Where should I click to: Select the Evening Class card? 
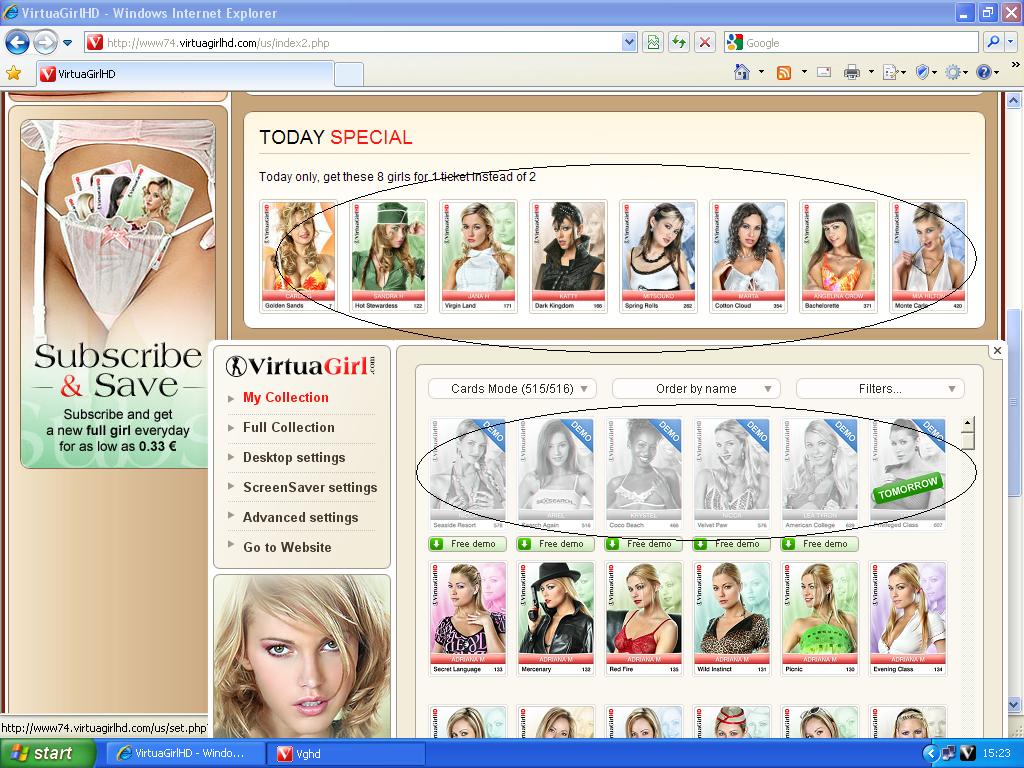(x=908, y=618)
